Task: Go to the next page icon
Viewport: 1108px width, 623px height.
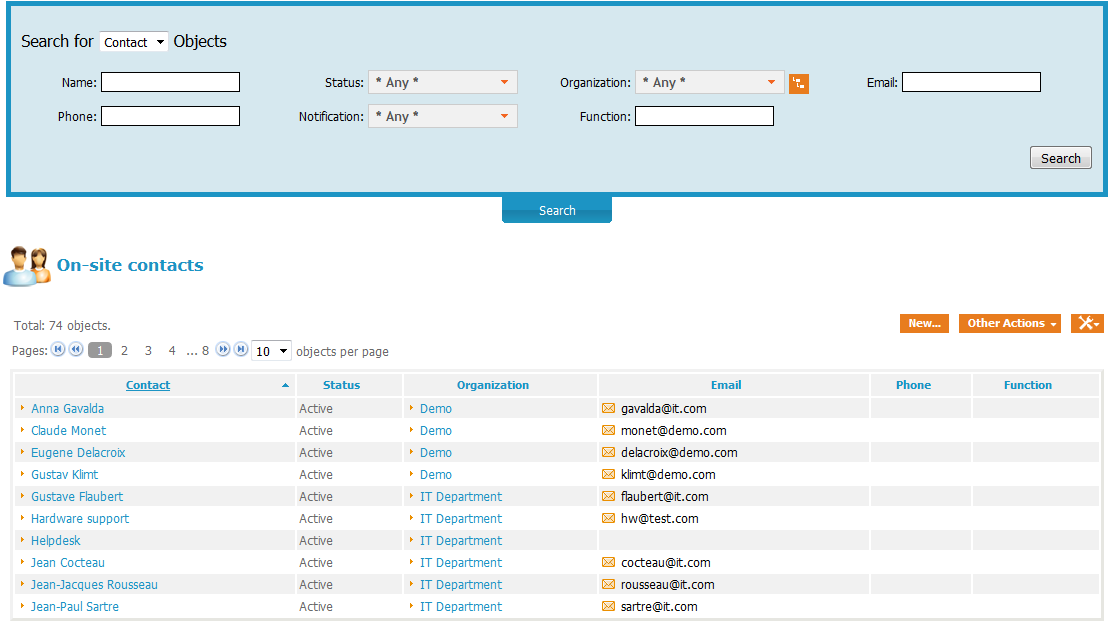Action: point(223,350)
